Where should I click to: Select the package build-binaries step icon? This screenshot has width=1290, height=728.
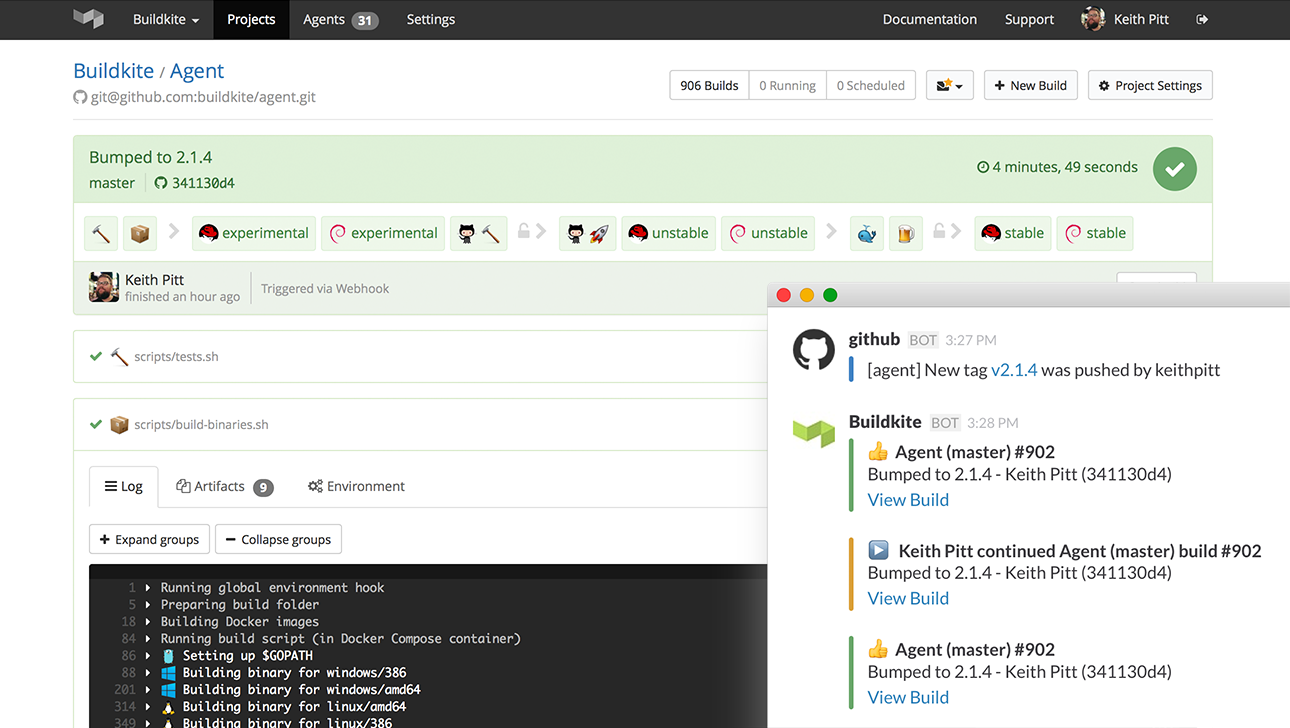click(x=140, y=233)
